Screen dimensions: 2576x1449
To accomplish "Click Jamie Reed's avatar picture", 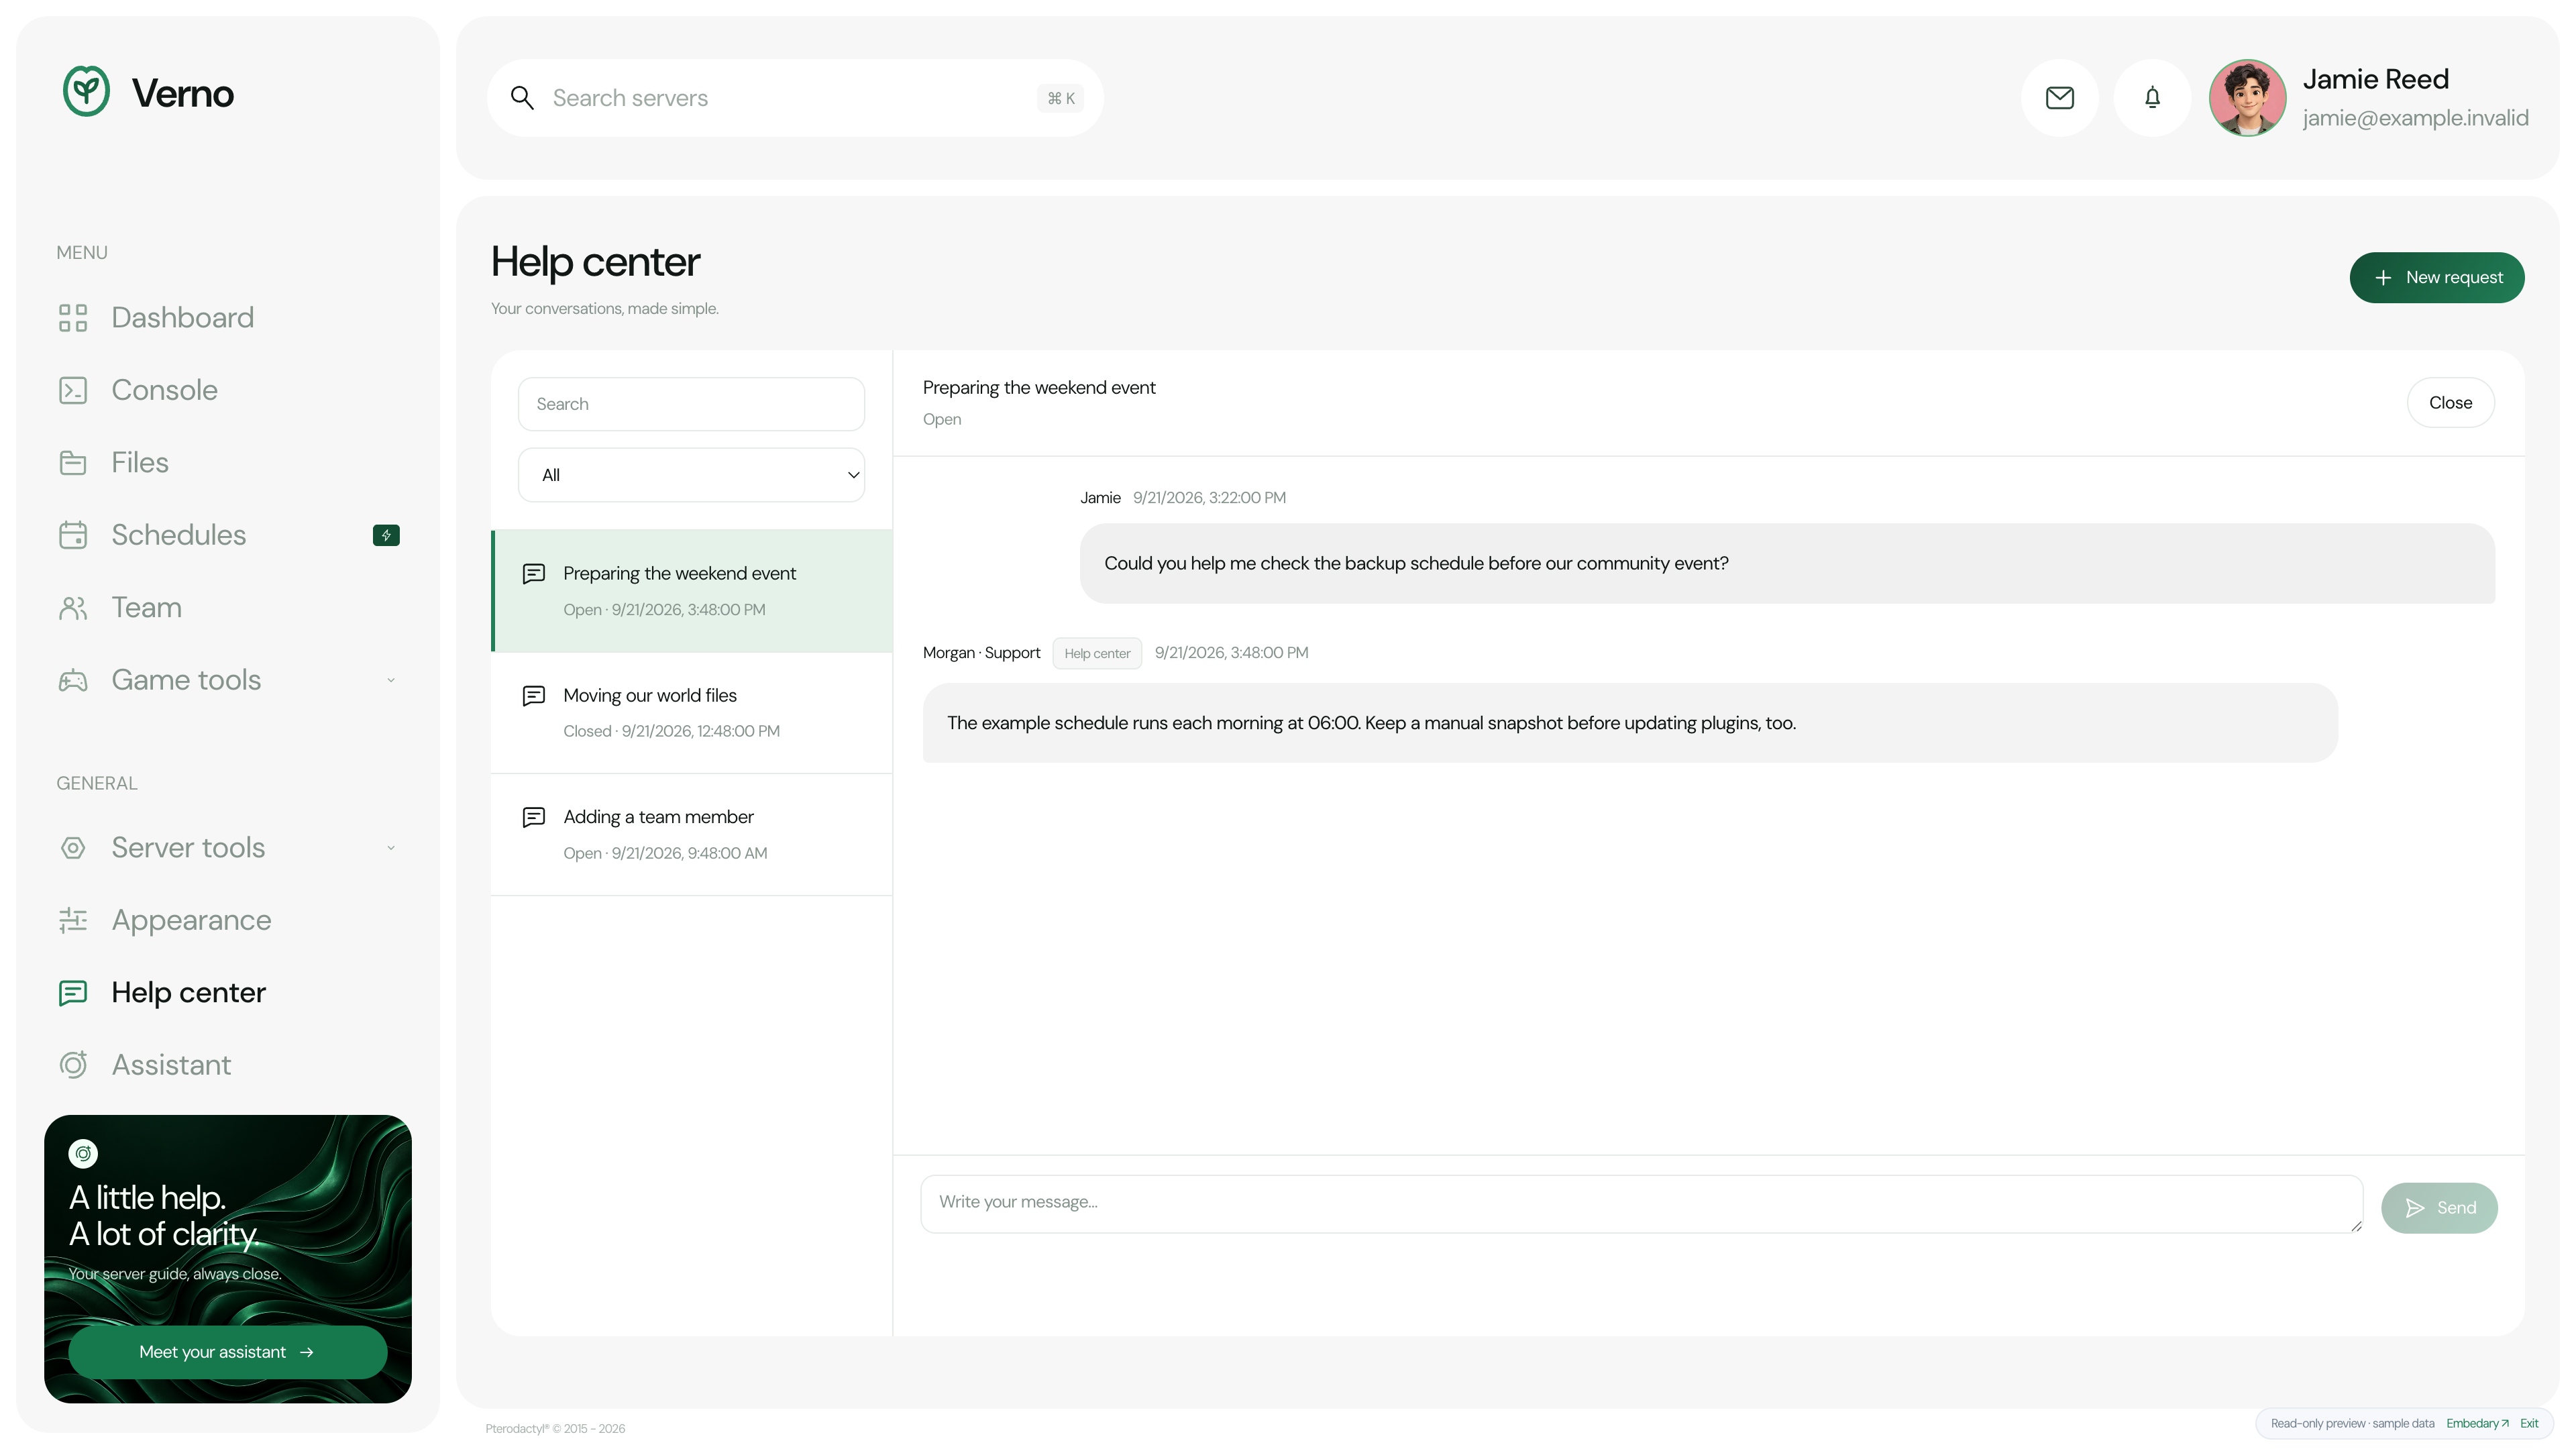I will [x=2247, y=98].
